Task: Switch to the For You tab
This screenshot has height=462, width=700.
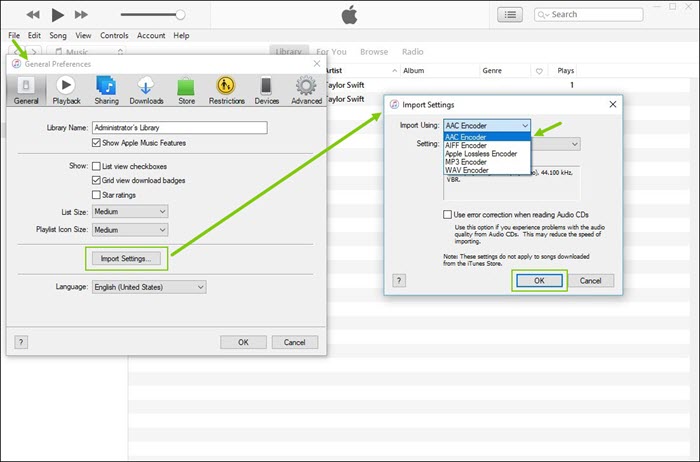Action: click(331, 52)
